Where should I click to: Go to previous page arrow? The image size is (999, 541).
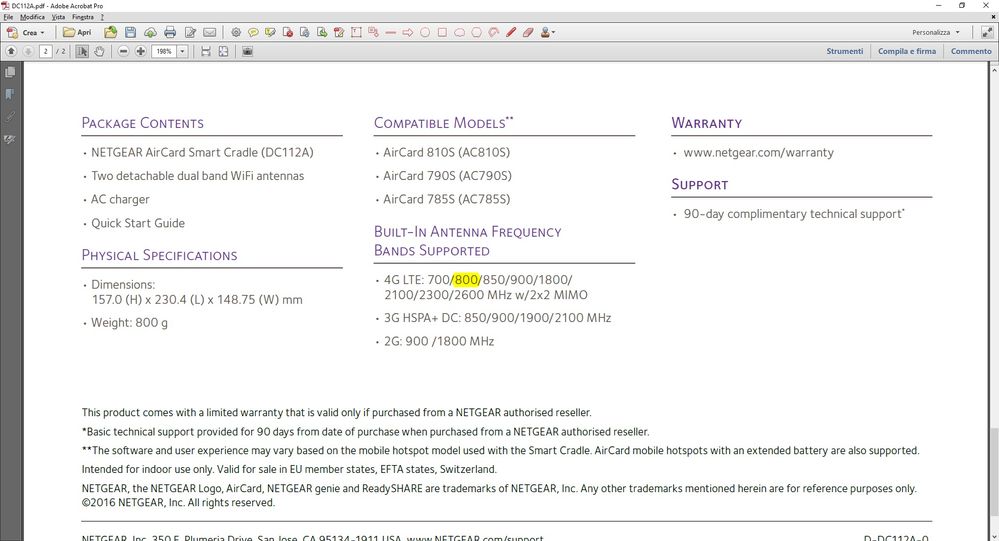(x=11, y=51)
